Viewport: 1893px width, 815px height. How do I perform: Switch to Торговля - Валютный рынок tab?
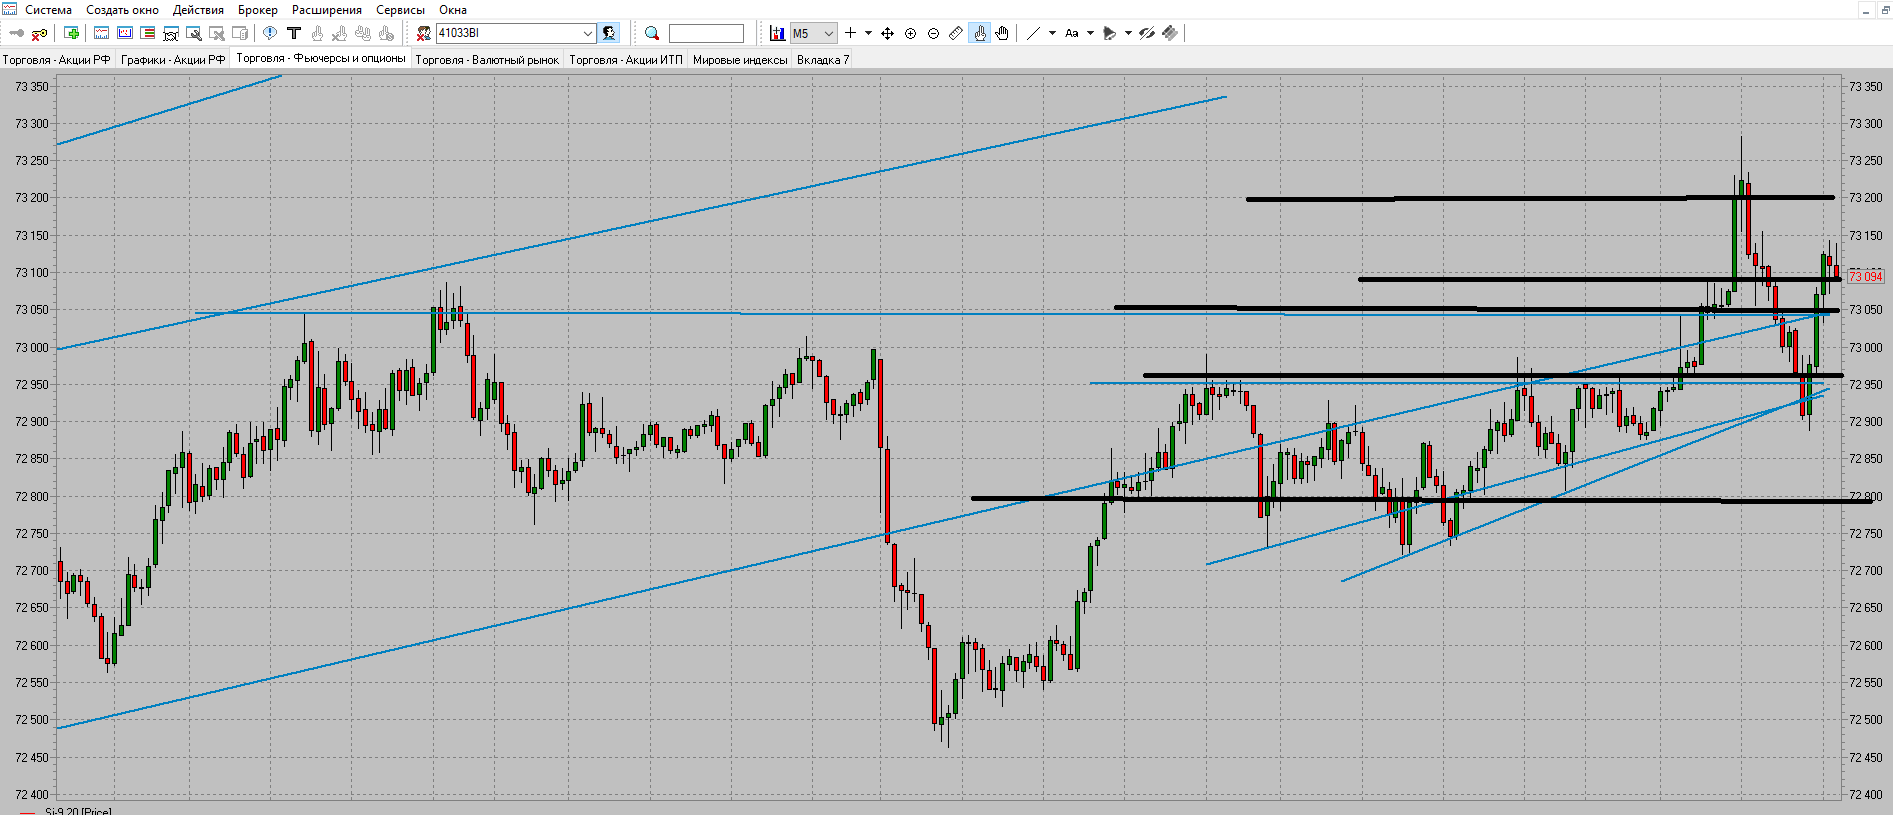point(487,60)
